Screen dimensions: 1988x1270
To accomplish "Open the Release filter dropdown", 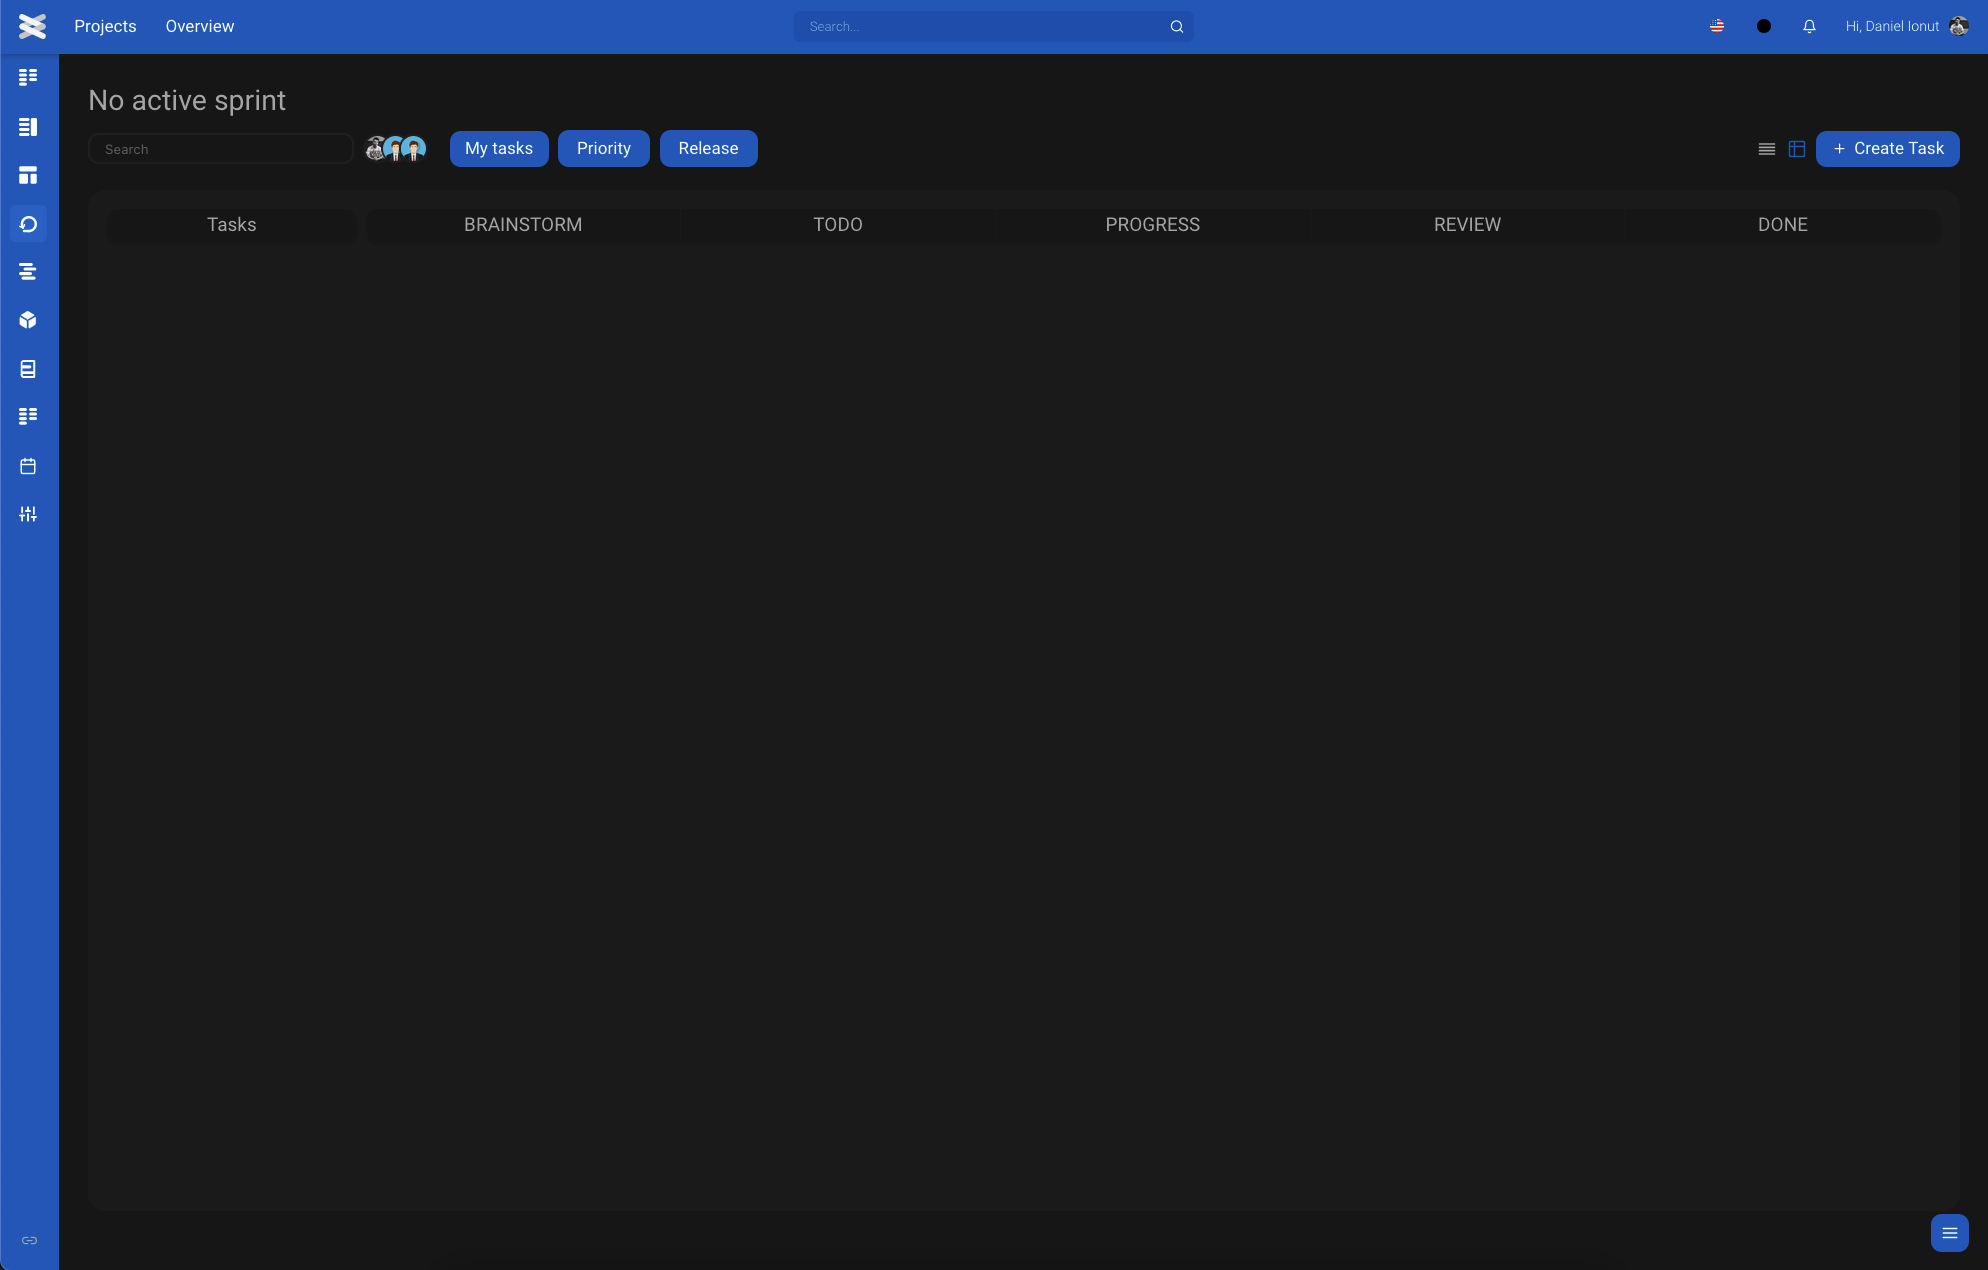I will pyautogui.click(x=708, y=148).
